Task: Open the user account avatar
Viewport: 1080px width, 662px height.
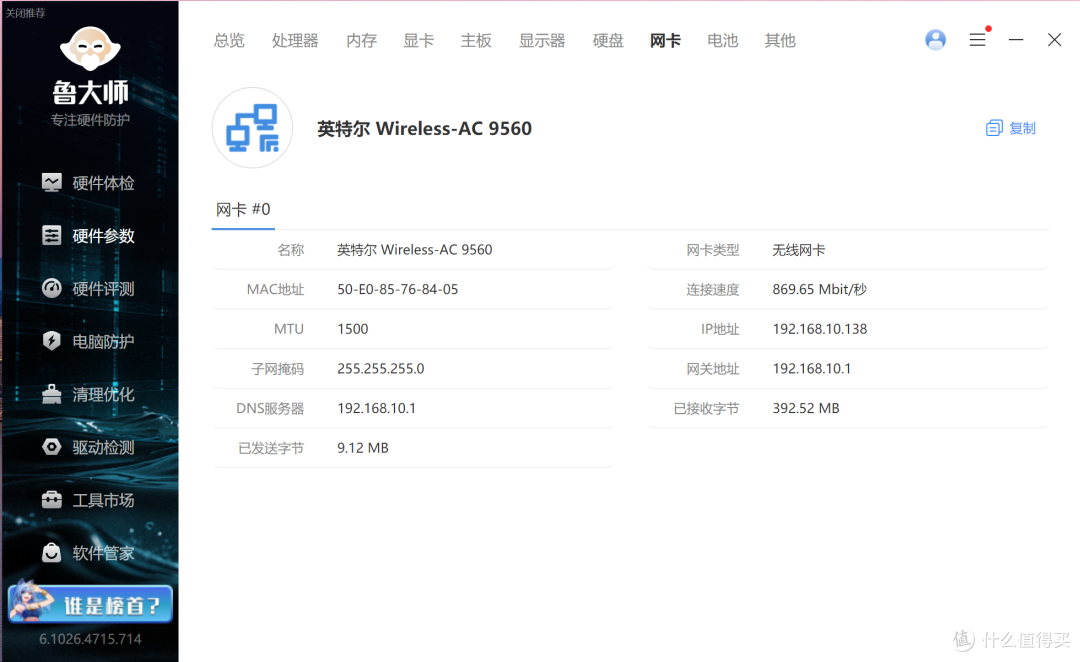Action: tap(935, 40)
